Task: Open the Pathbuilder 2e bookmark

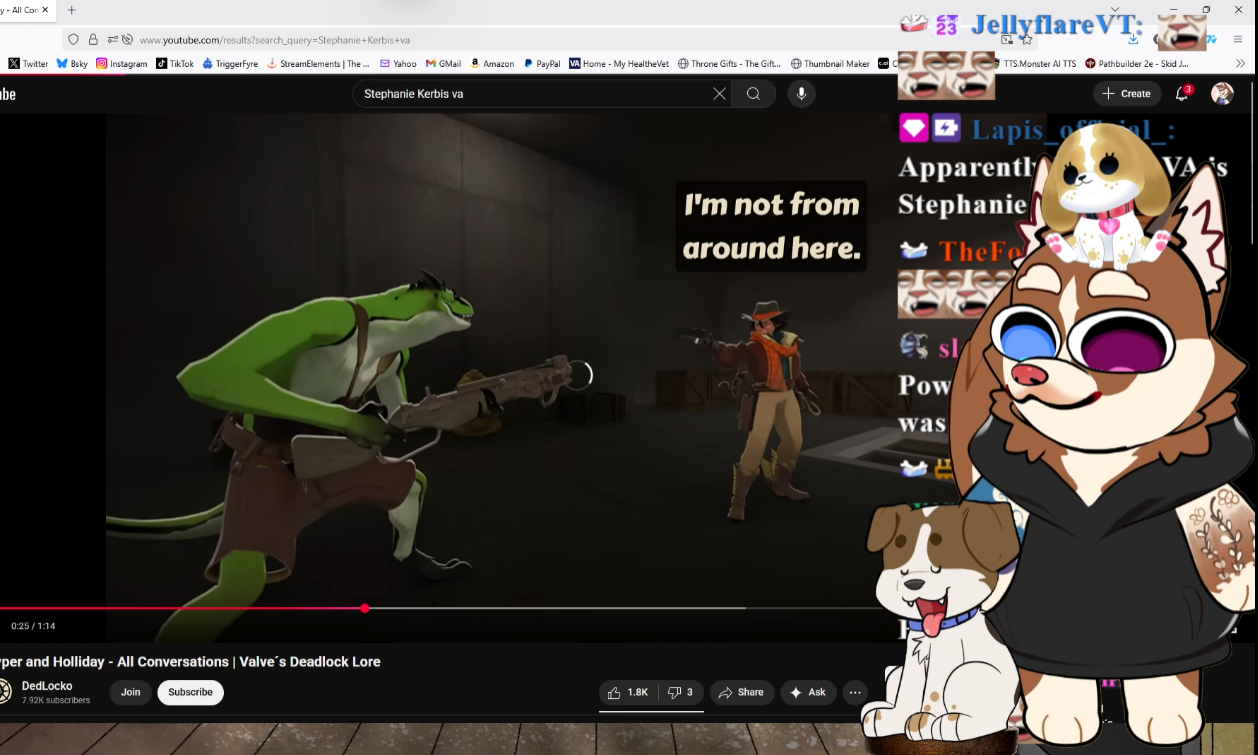Action: (x=1137, y=64)
